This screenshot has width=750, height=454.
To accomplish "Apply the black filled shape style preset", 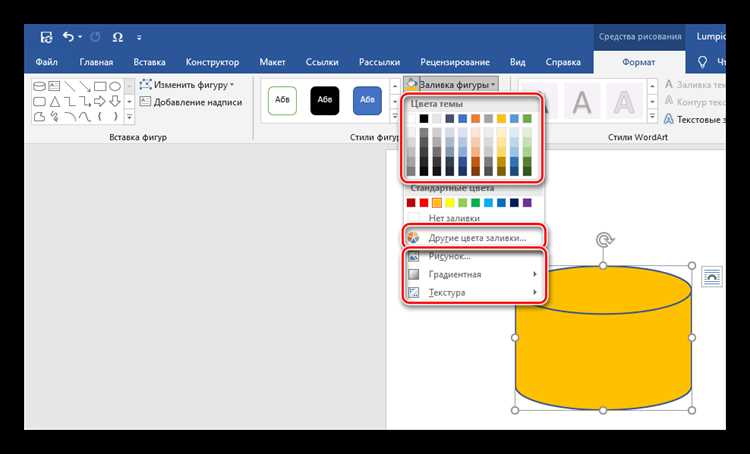I will (x=325, y=100).
